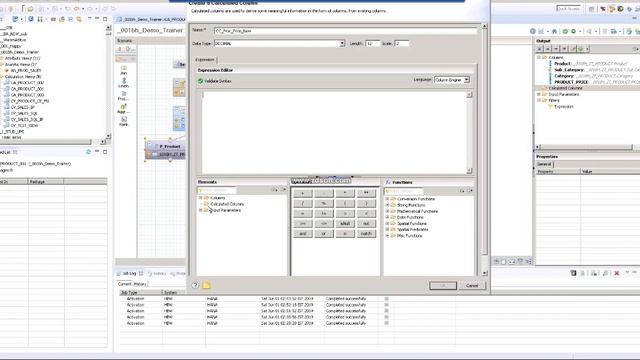Click the red X icon in job log toolbar
Screen dimensions: 640x360
point(617,273)
